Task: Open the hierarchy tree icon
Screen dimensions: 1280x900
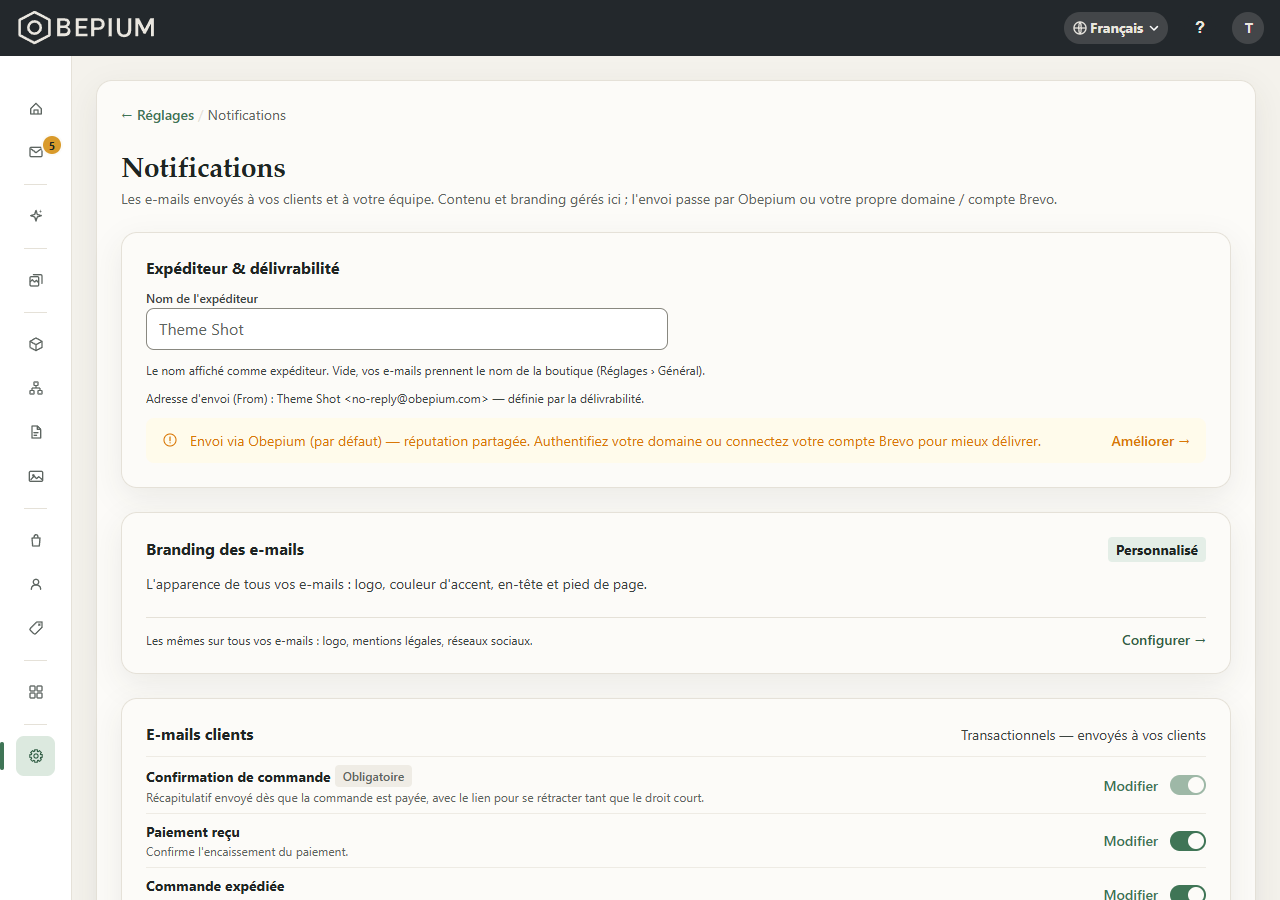Action: click(36, 388)
